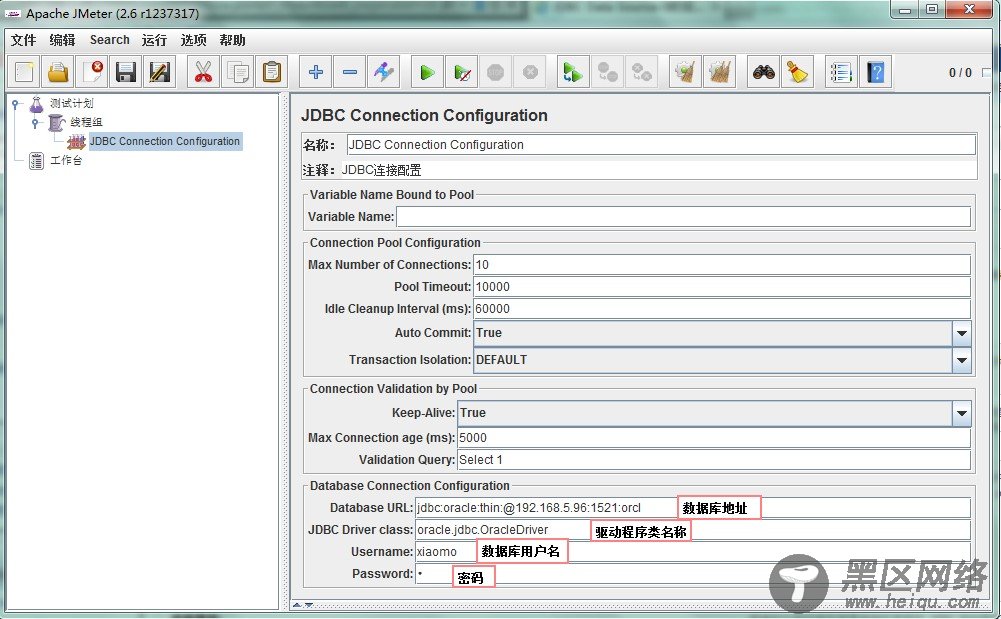This screenshot has width=1001, height=619.
Task: Click Remote Shutdown All icon
Action: 641,71
